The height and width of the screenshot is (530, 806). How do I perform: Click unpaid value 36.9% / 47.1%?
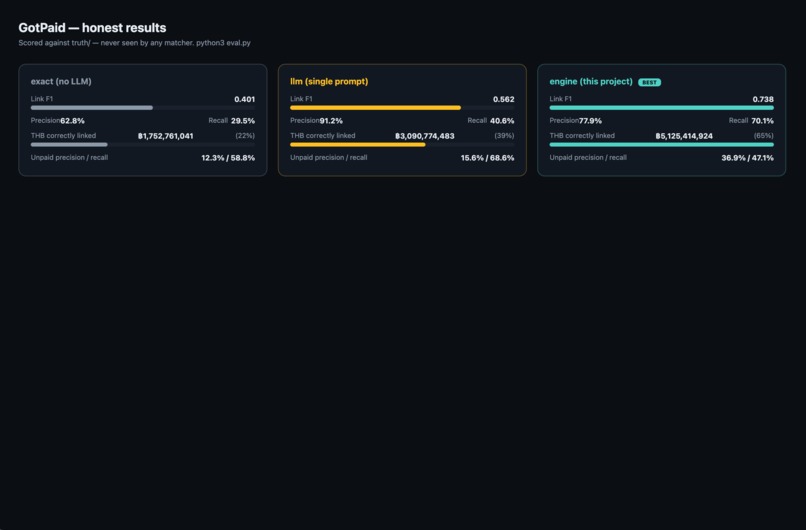[x=747, y=158]
